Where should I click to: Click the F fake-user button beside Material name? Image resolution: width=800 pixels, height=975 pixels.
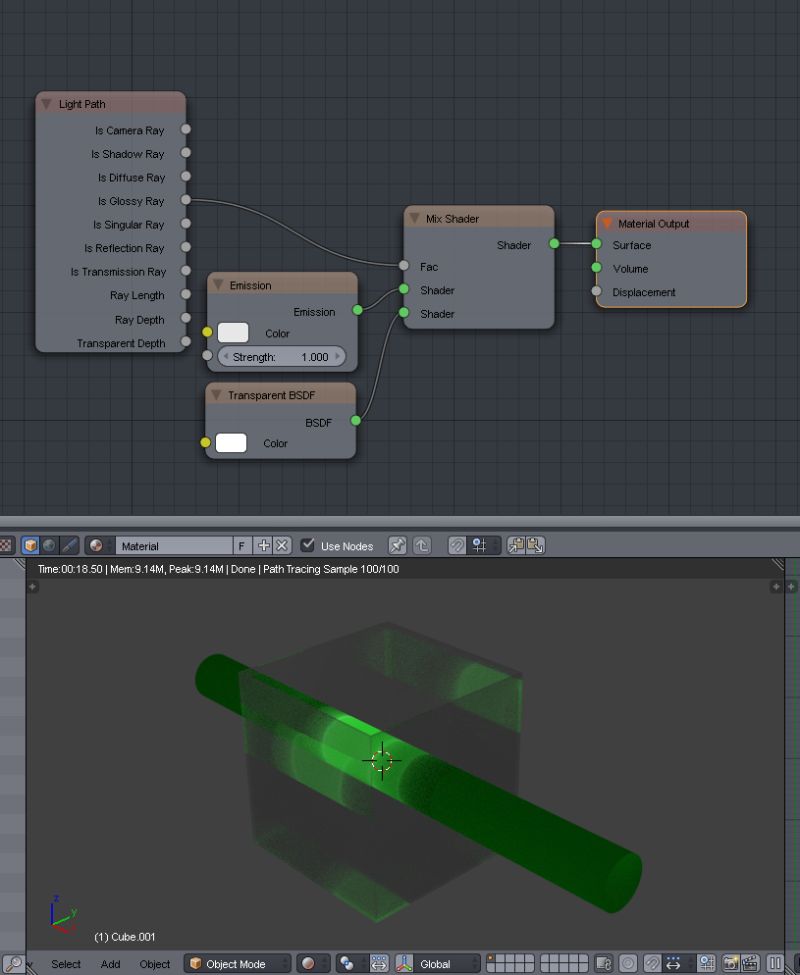click(x=243, y=545)
